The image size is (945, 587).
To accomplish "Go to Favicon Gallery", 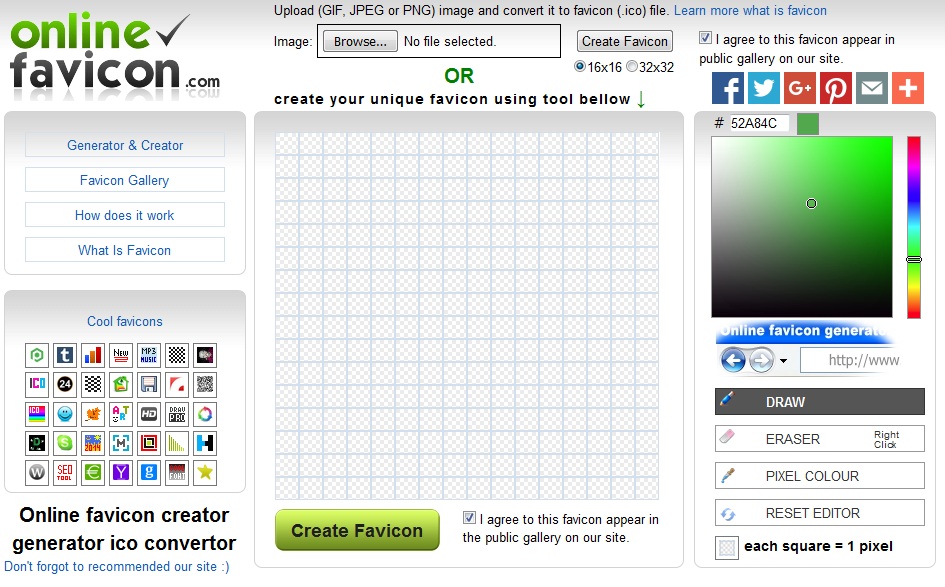I will (x=125, y=180).
